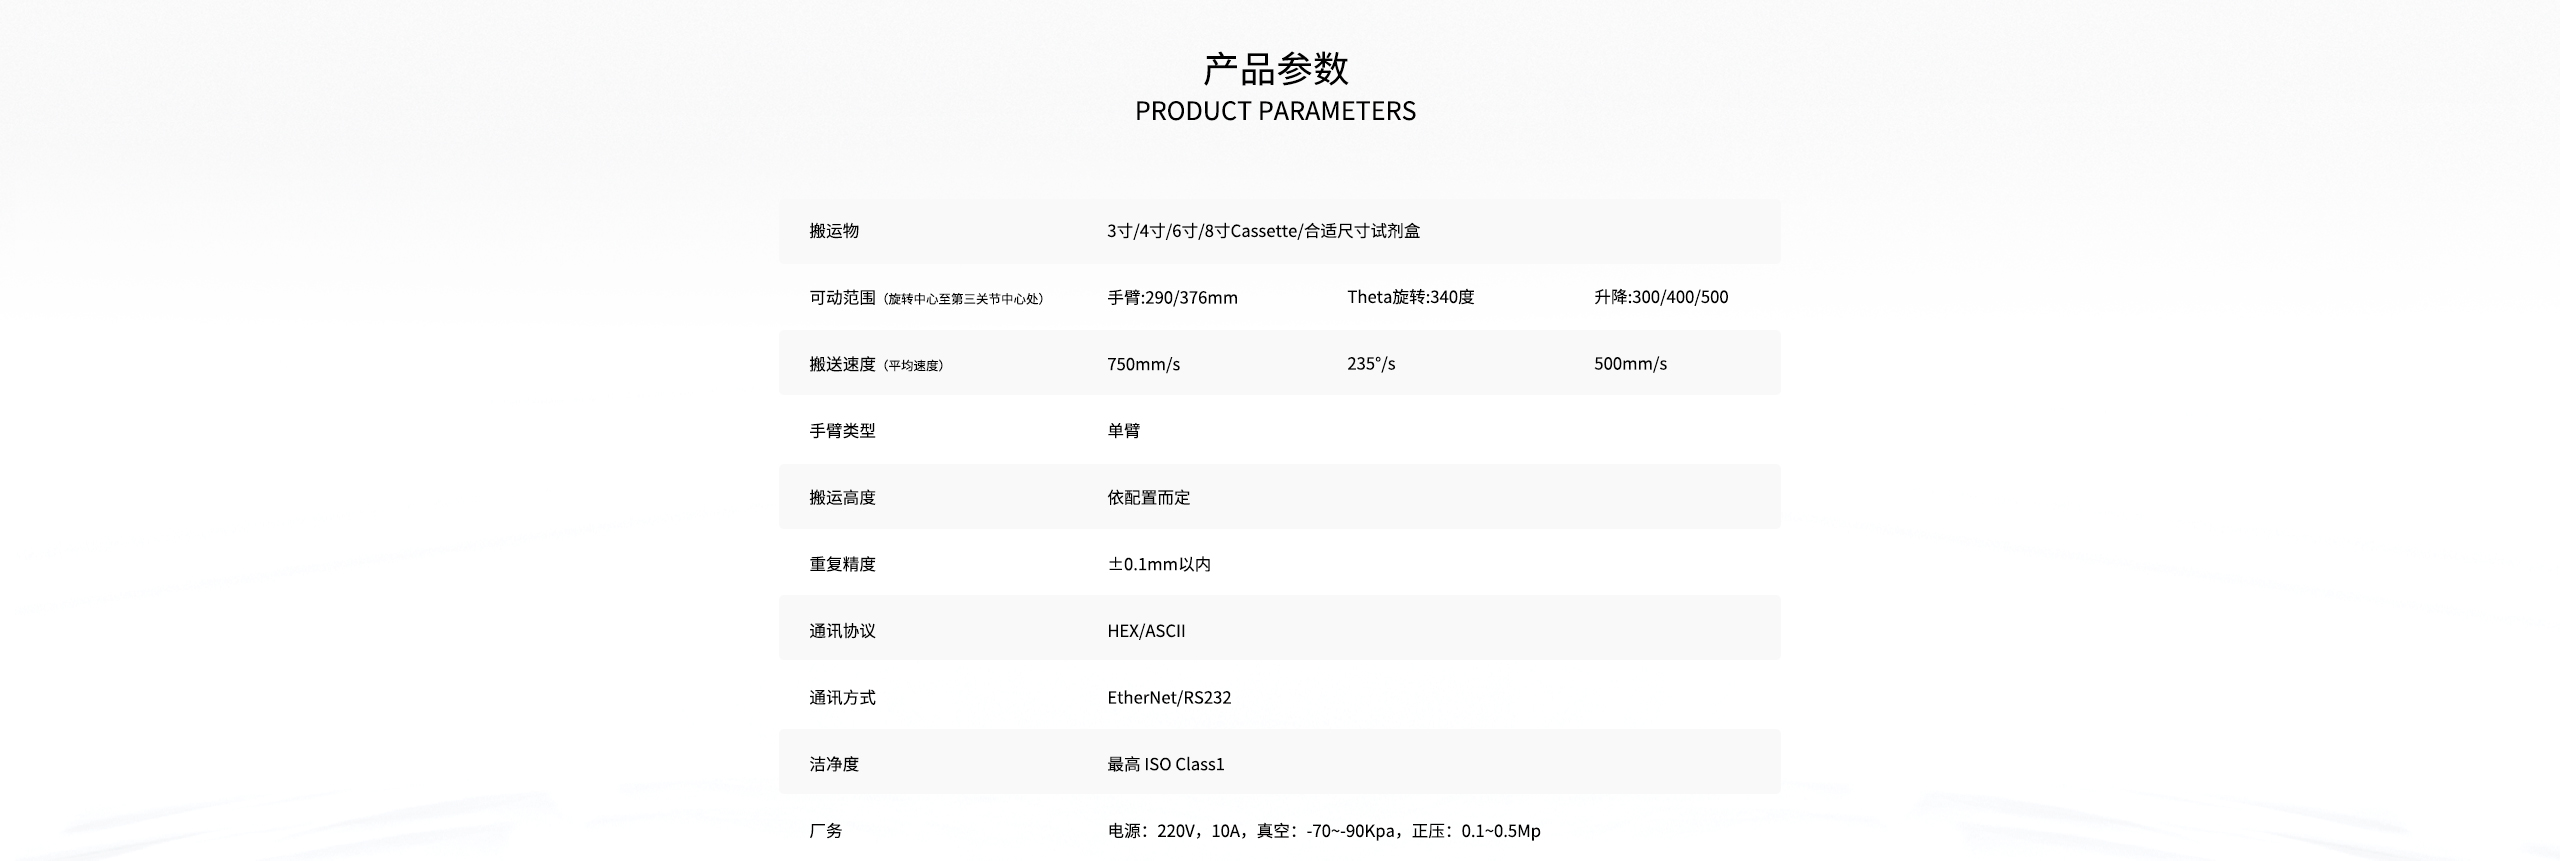The width and height of the screenshot is (2560, 861).
Task: Click the 升降:300/400/500 value
Action: click(1660, 297)
